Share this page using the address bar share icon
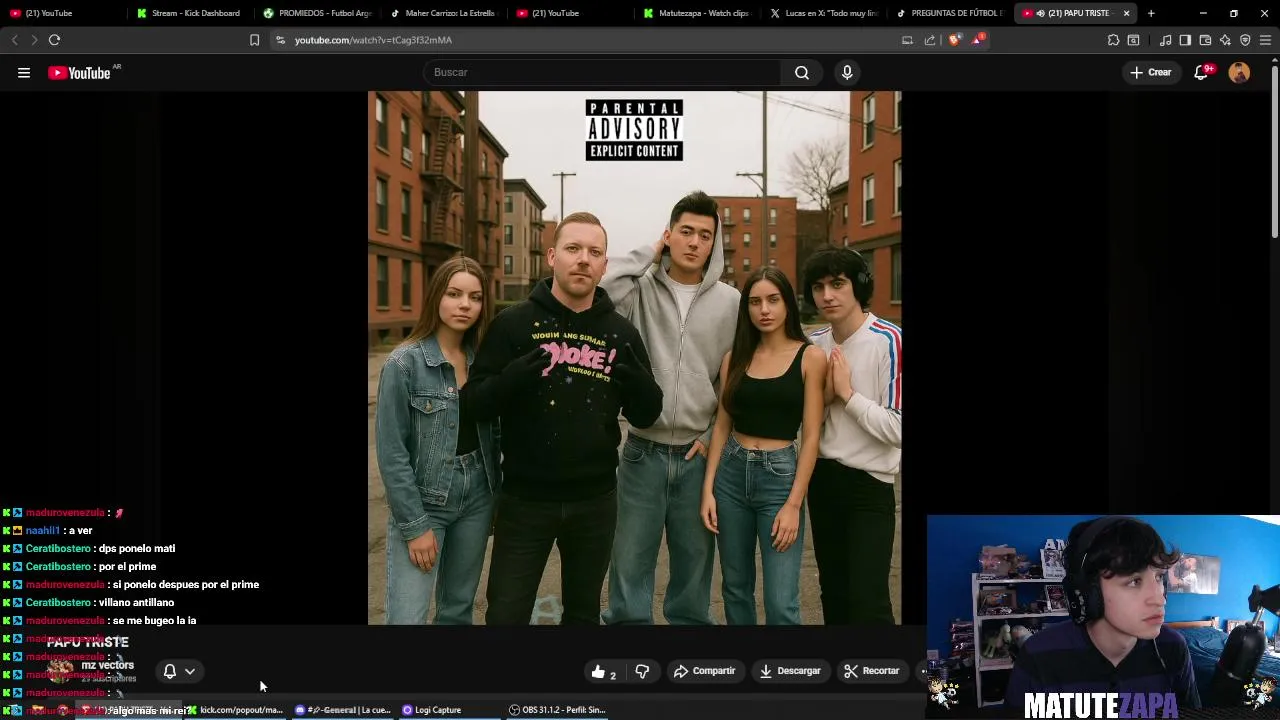Image resolution: width=1280 pixels, height=720 pixels. coord(930,40)
